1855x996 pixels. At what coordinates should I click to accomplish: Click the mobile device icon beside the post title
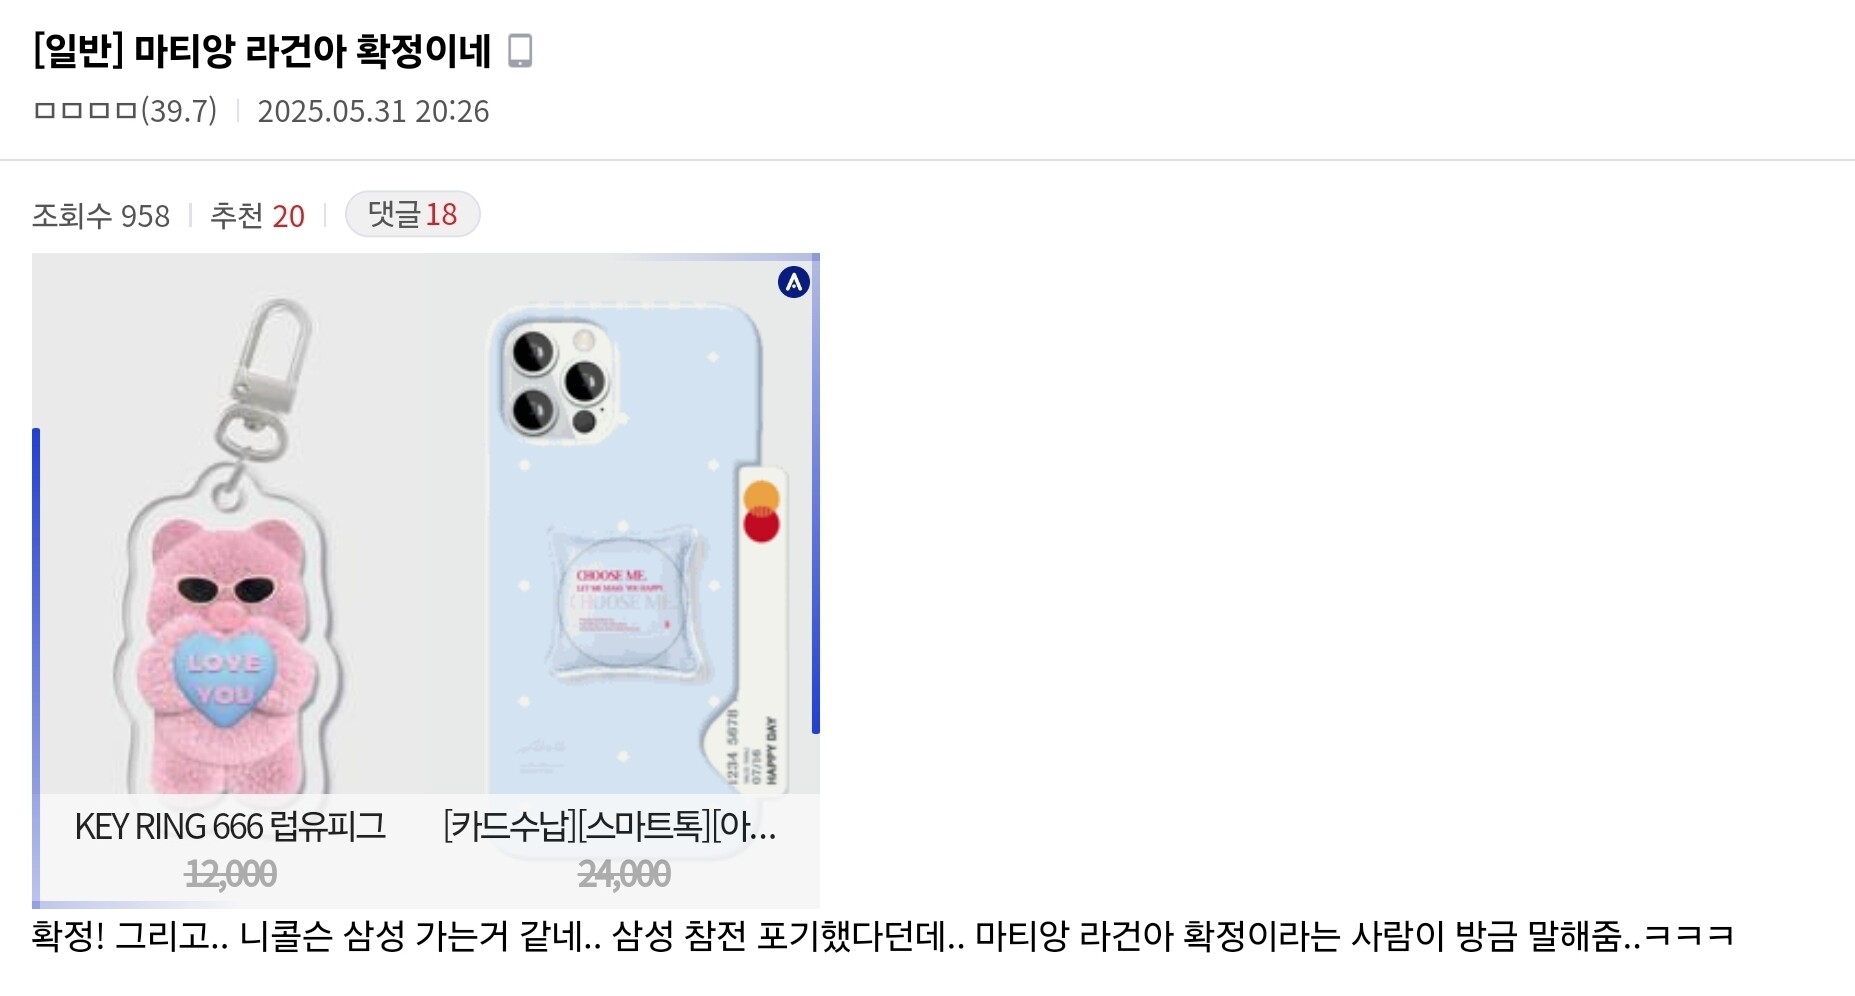click(x=520, y=50)
